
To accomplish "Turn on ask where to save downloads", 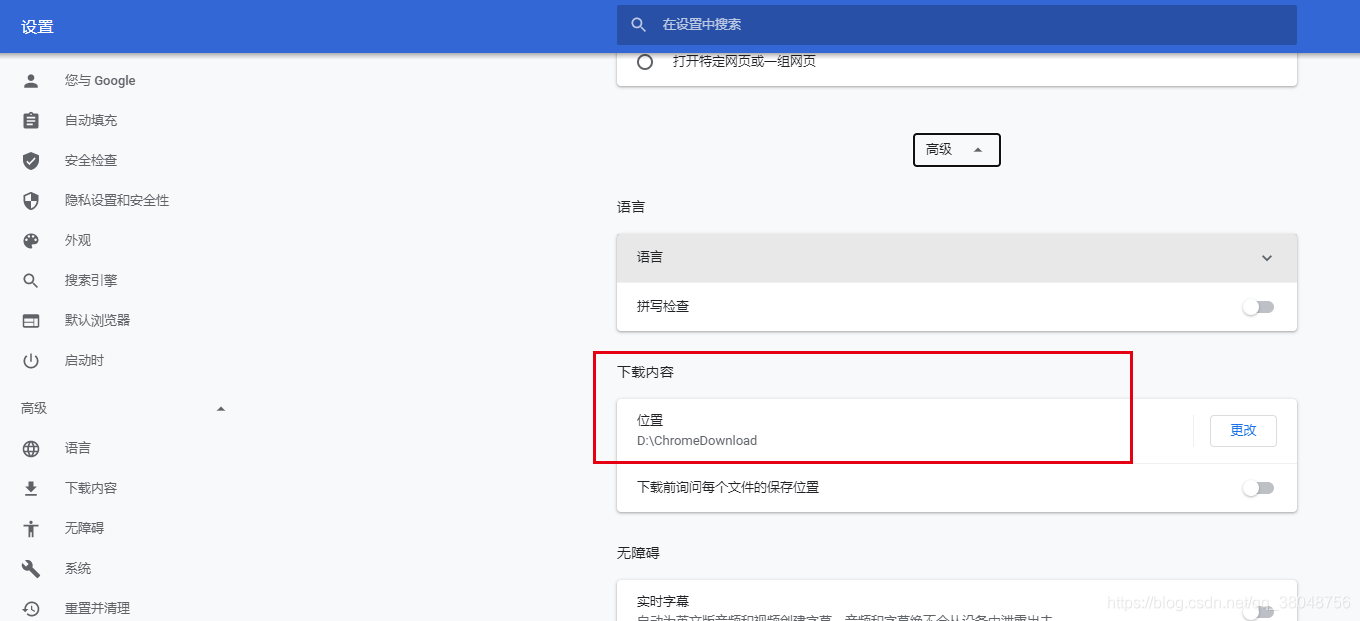I will pyautogui.click(x=1259, y=487).
